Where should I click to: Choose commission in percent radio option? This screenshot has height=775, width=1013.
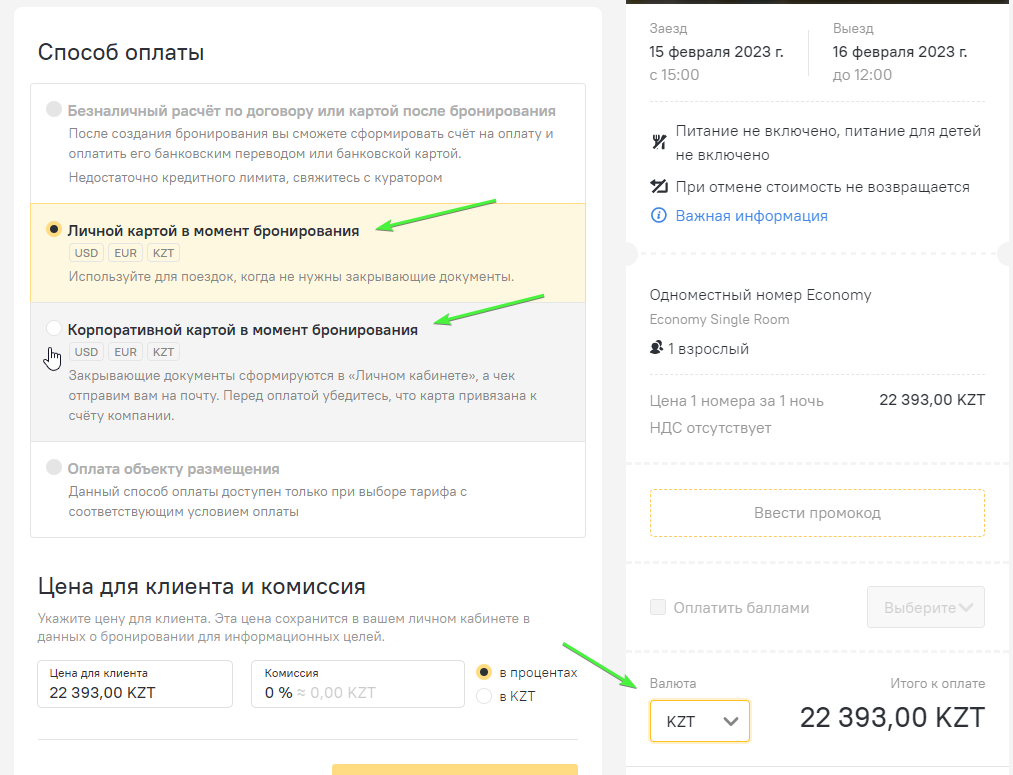485,672
